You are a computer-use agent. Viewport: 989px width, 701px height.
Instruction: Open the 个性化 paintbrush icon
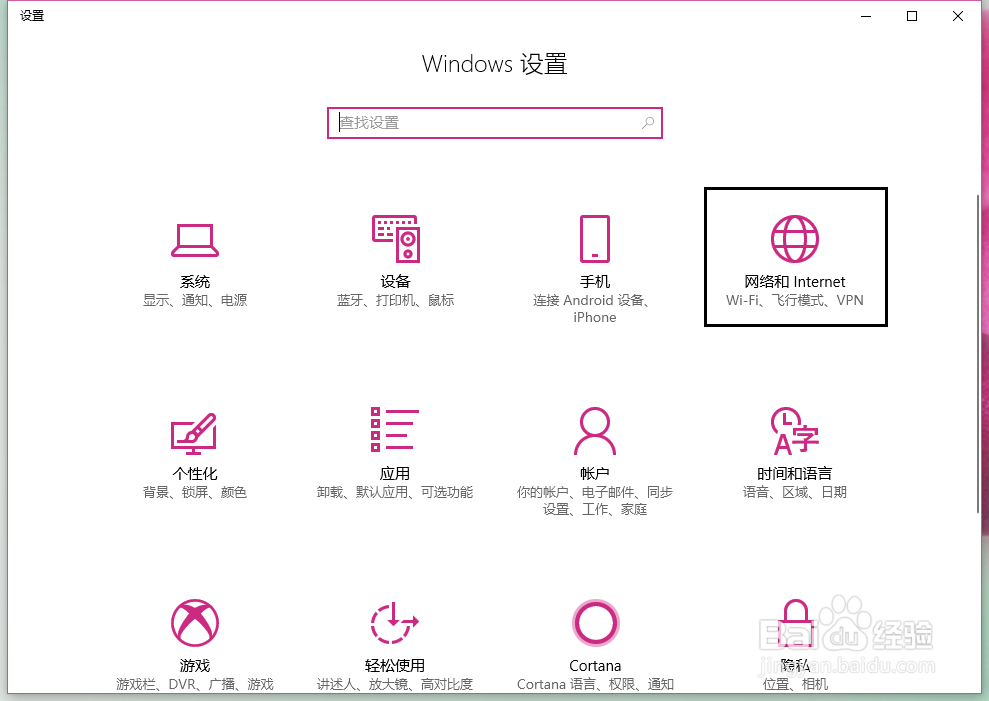tap(194, 433)
